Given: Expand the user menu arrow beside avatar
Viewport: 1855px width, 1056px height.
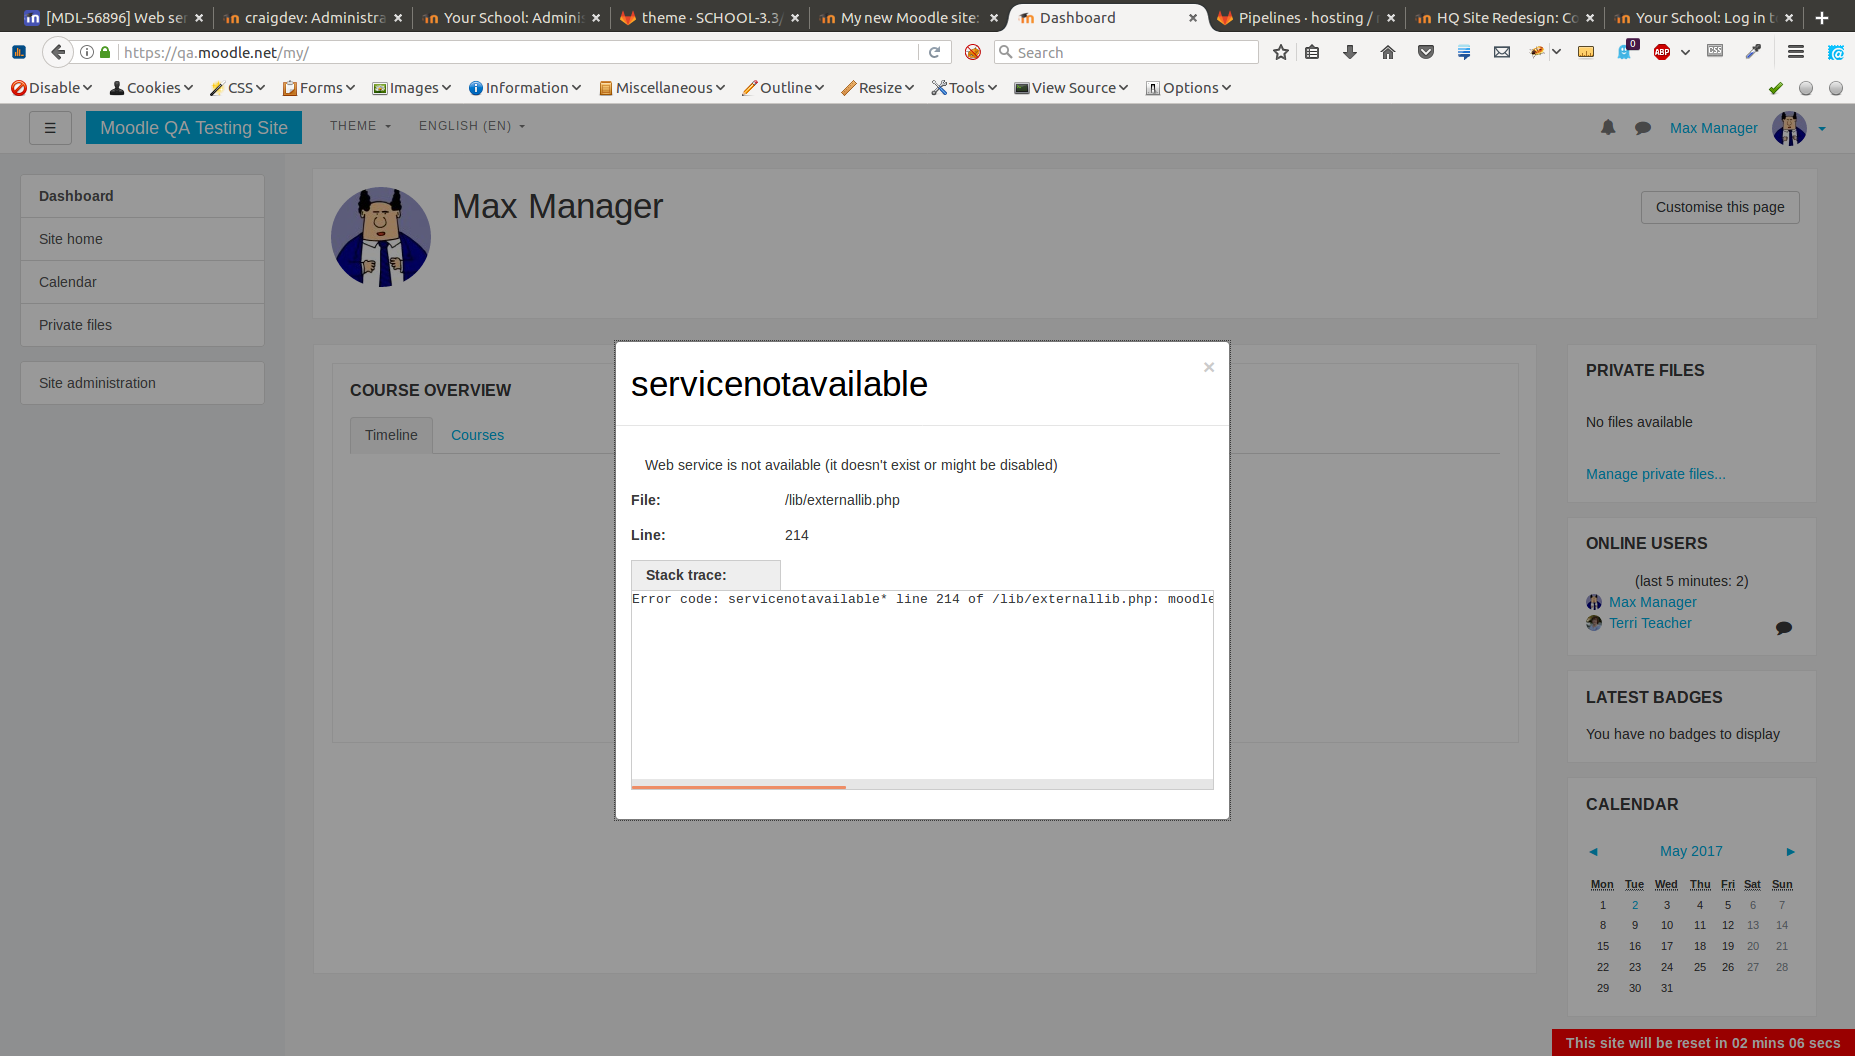Looking at the screenshot, I should click(x=1822, y=129).
